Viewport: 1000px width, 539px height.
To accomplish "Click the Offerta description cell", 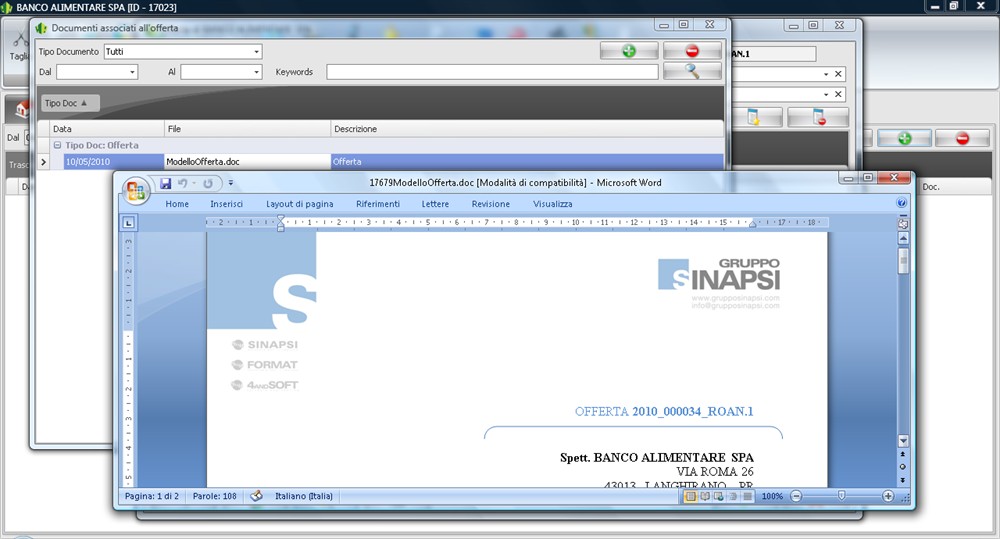I will pyautogui.click(x=527, y=162).
